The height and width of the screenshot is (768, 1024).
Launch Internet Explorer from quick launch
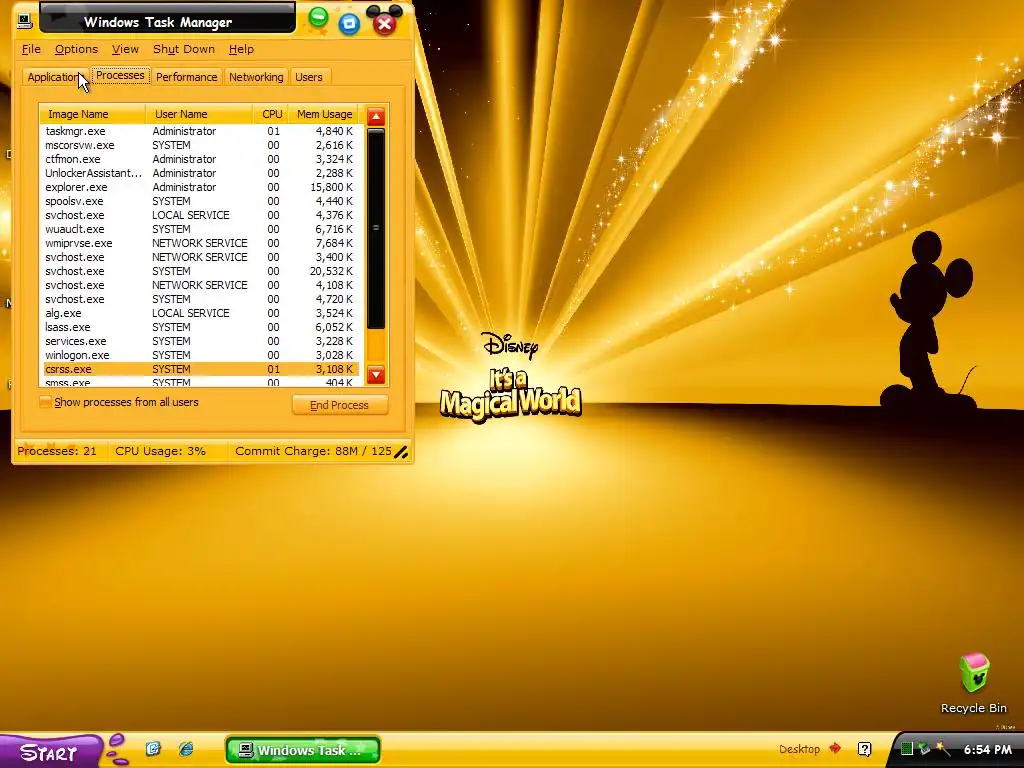[186, 748]
